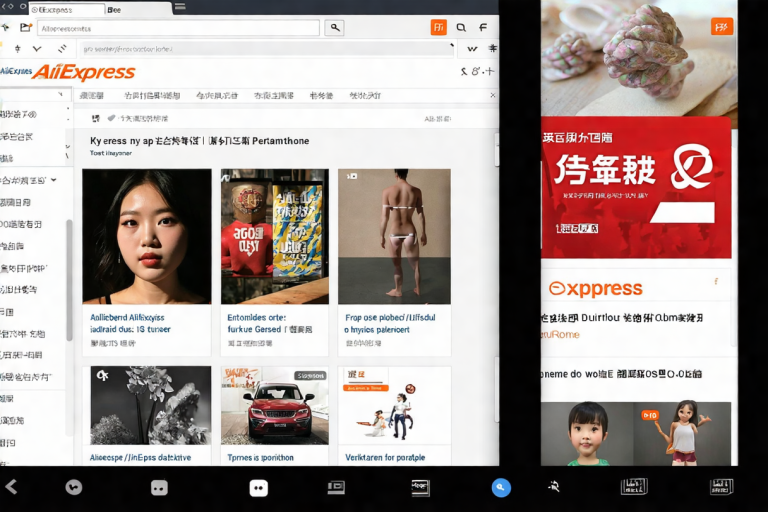The width and height of the screenshot is (768, 512).
Task: Click the orange 'express' logo in right window
Action: coord(595,289)
